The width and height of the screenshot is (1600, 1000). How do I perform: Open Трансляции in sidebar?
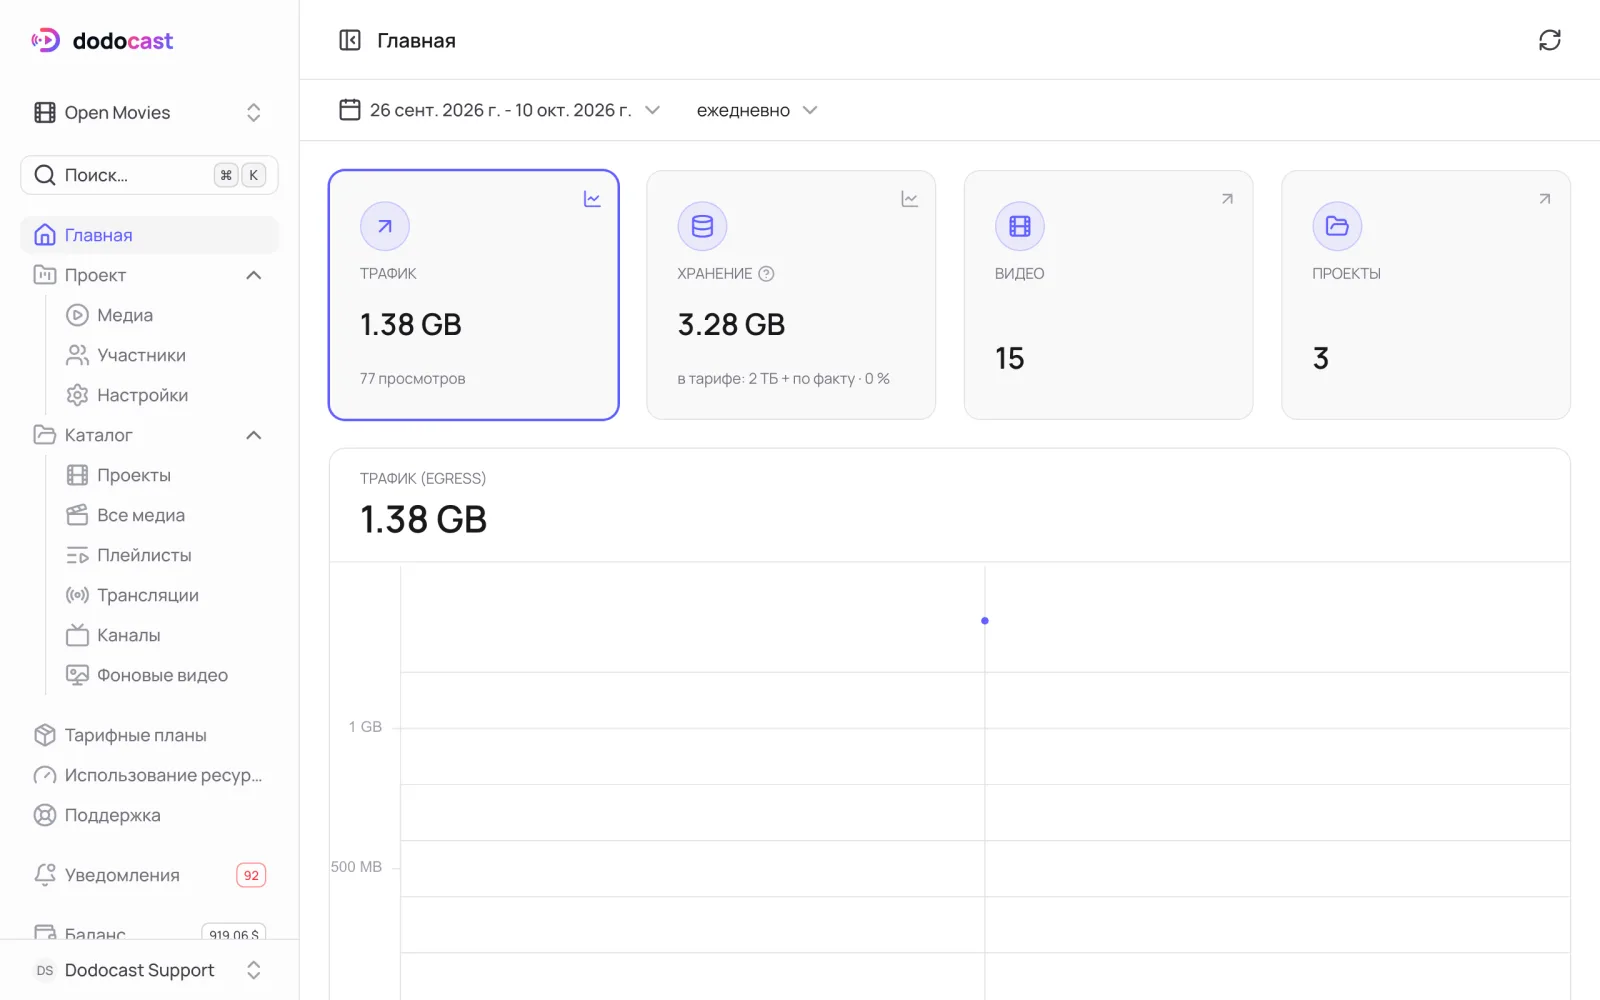click(165, 595)
